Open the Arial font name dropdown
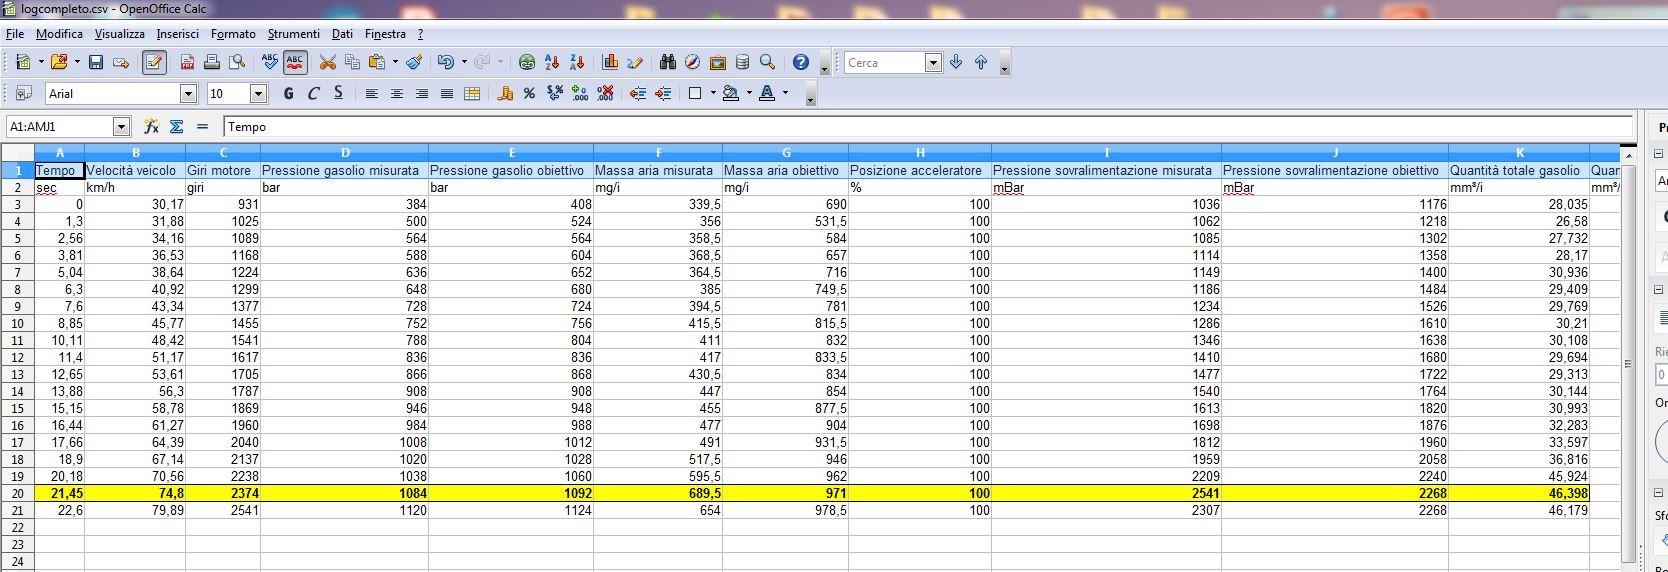This screenshot has width=1668, height=572. pos(188,93)
